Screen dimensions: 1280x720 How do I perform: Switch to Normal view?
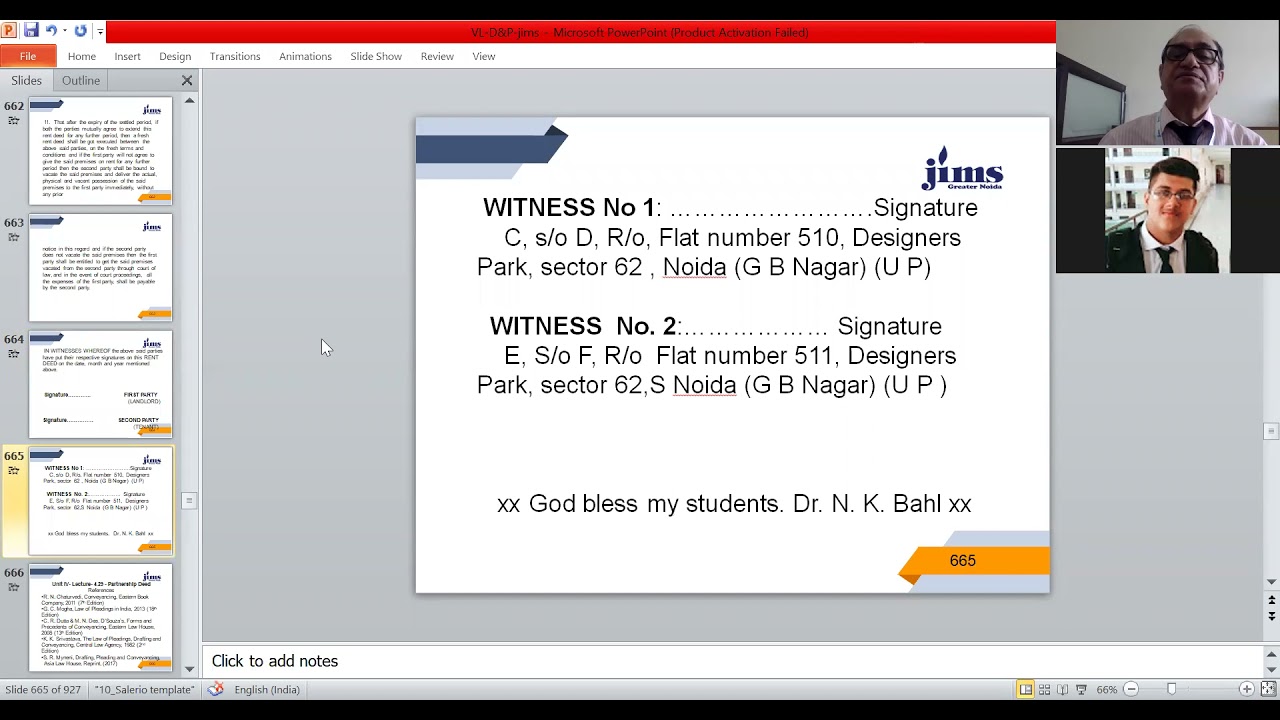pyautogui.click(x=1026, y=689)
